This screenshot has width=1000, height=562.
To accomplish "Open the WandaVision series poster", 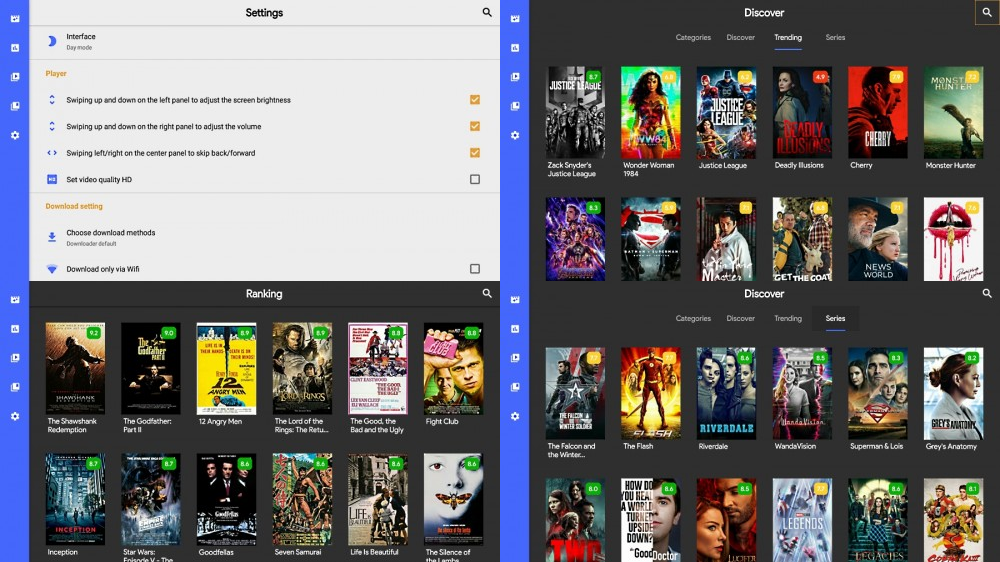I will tap(802, 394).
